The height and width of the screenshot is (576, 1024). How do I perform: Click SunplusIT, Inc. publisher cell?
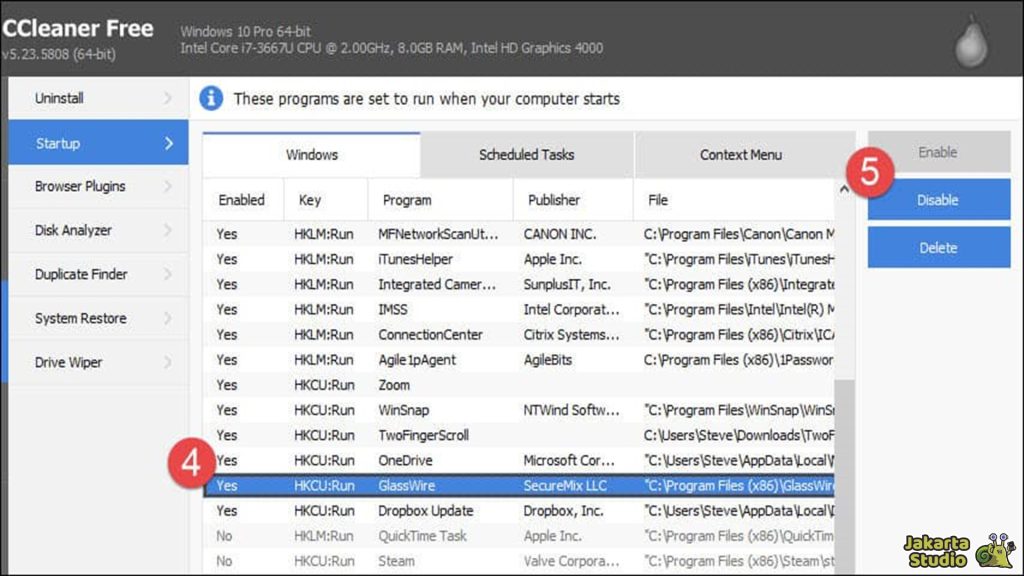[567, 284]
